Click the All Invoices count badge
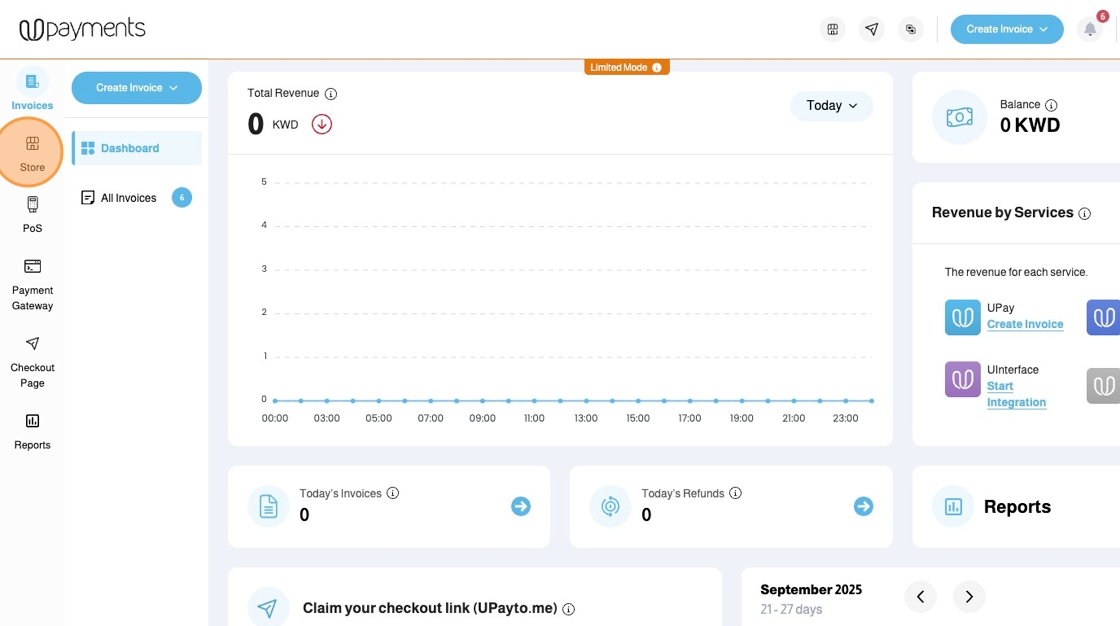1120x626 pixels. point(181,198)
